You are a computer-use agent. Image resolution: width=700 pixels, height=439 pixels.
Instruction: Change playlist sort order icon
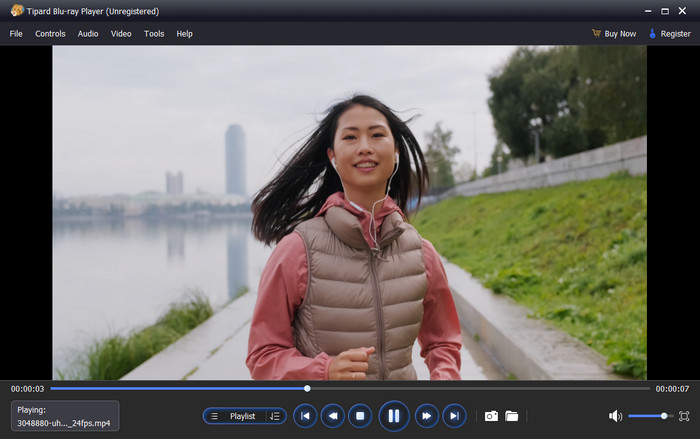[x=275, y=416]
